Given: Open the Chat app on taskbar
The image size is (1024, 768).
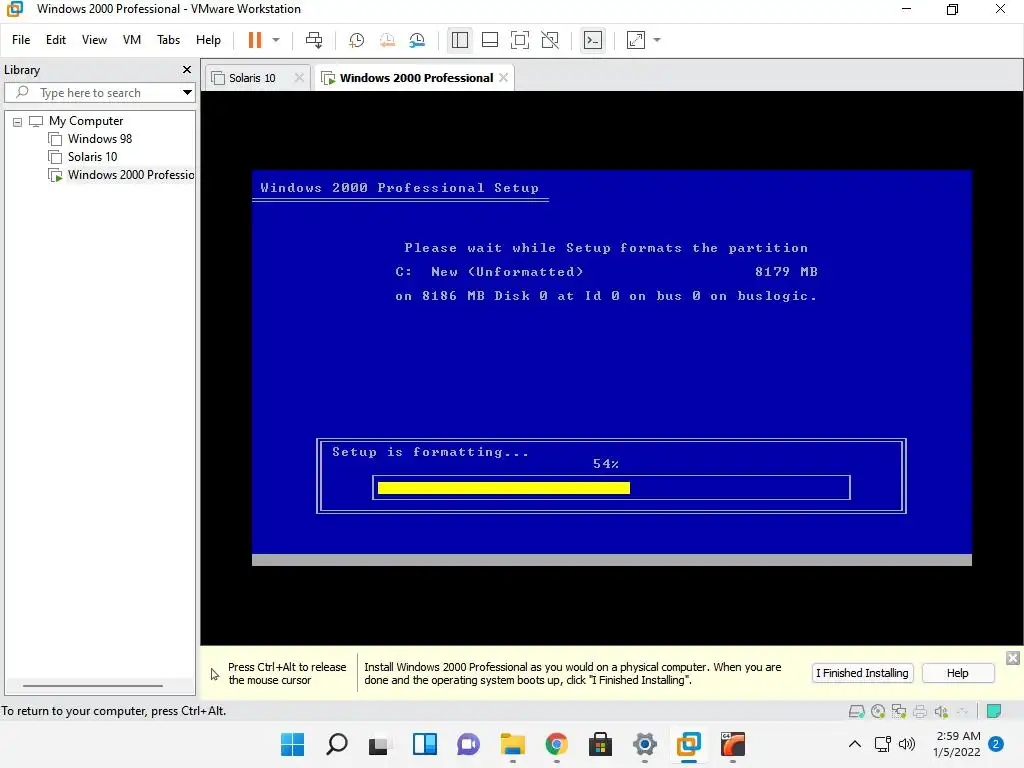Looking at the screenshot, I should click(468, 744).
